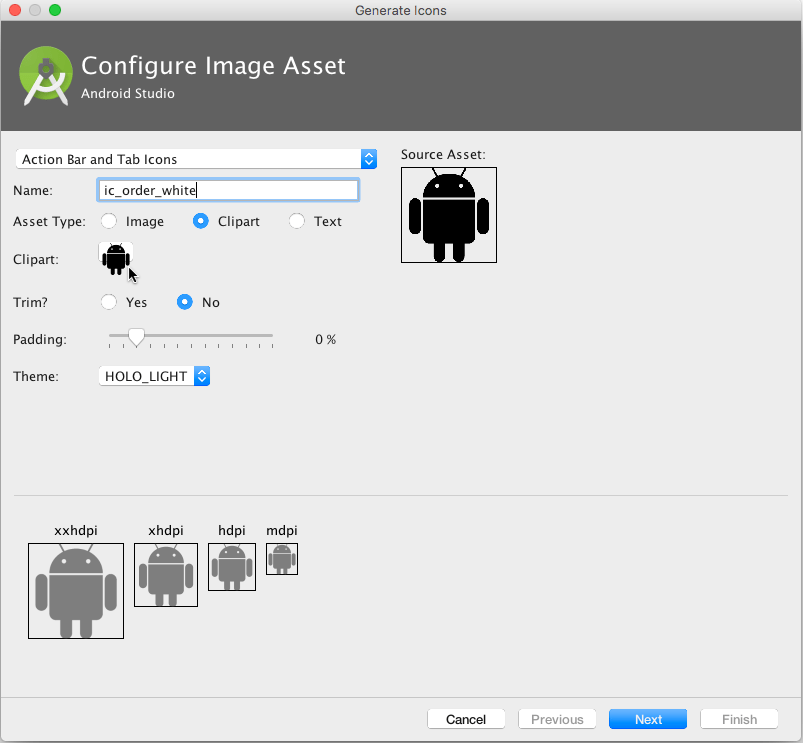The image size is (803, 743).
Task: Select the hdpi icon preview
Action: 231,566
